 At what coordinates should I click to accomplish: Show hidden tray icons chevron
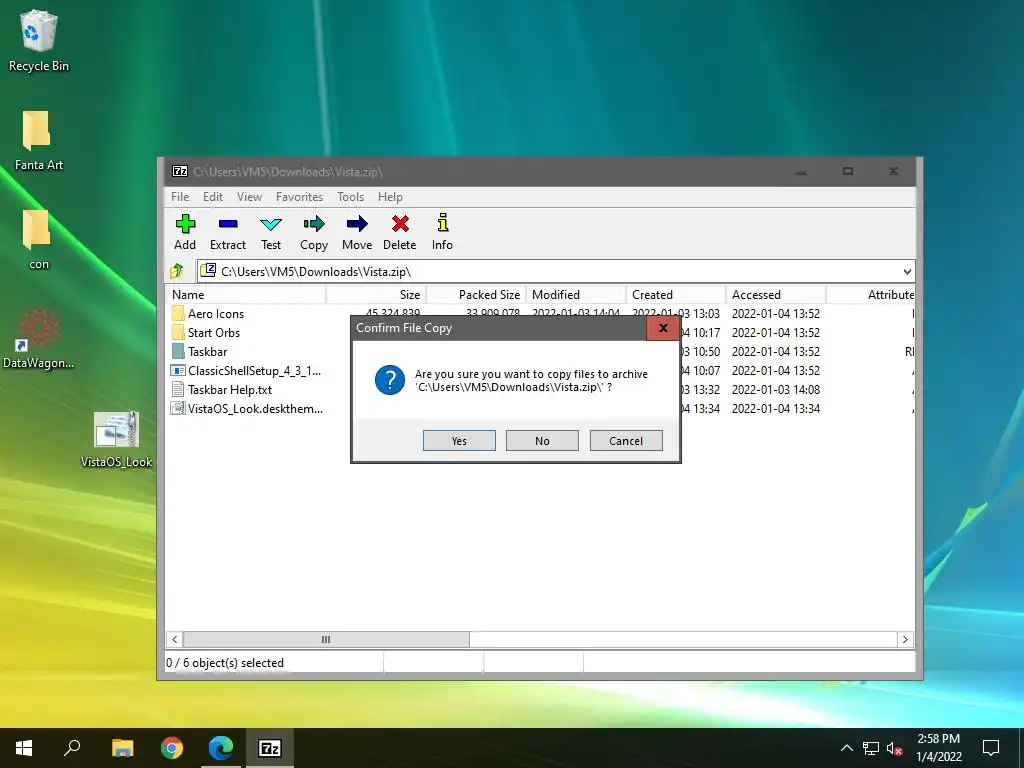[x=846, y=748]
